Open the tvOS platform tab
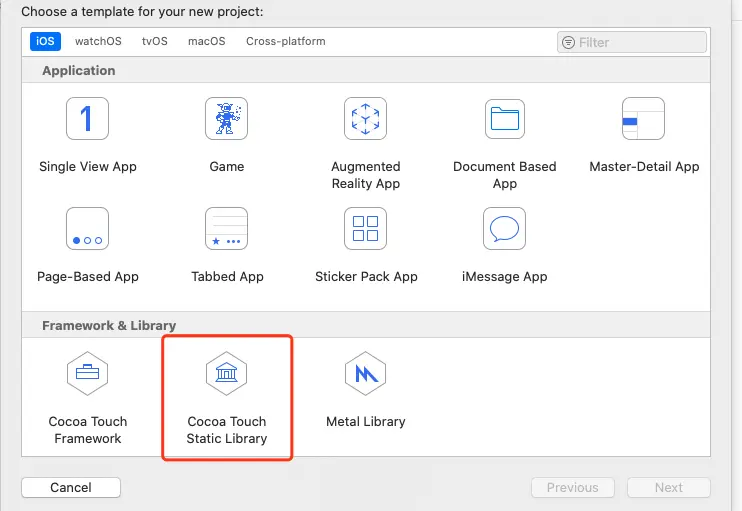Image resolution: width=742 pixels, height=511 pixels. pyautogui.click(x=155, y=41)
